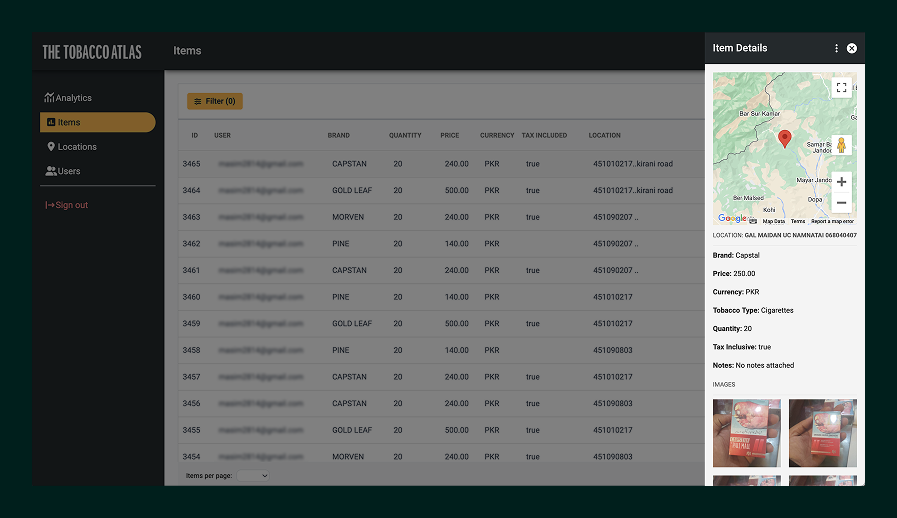
Task: Open the second cigarette pack image thumbnail
Action: pos(823,433)
